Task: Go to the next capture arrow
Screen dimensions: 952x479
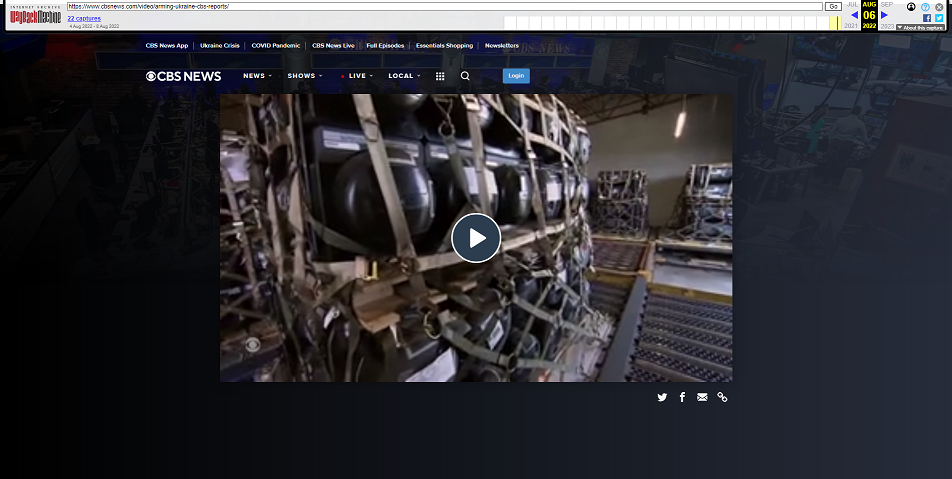Action: coord(884,15)
